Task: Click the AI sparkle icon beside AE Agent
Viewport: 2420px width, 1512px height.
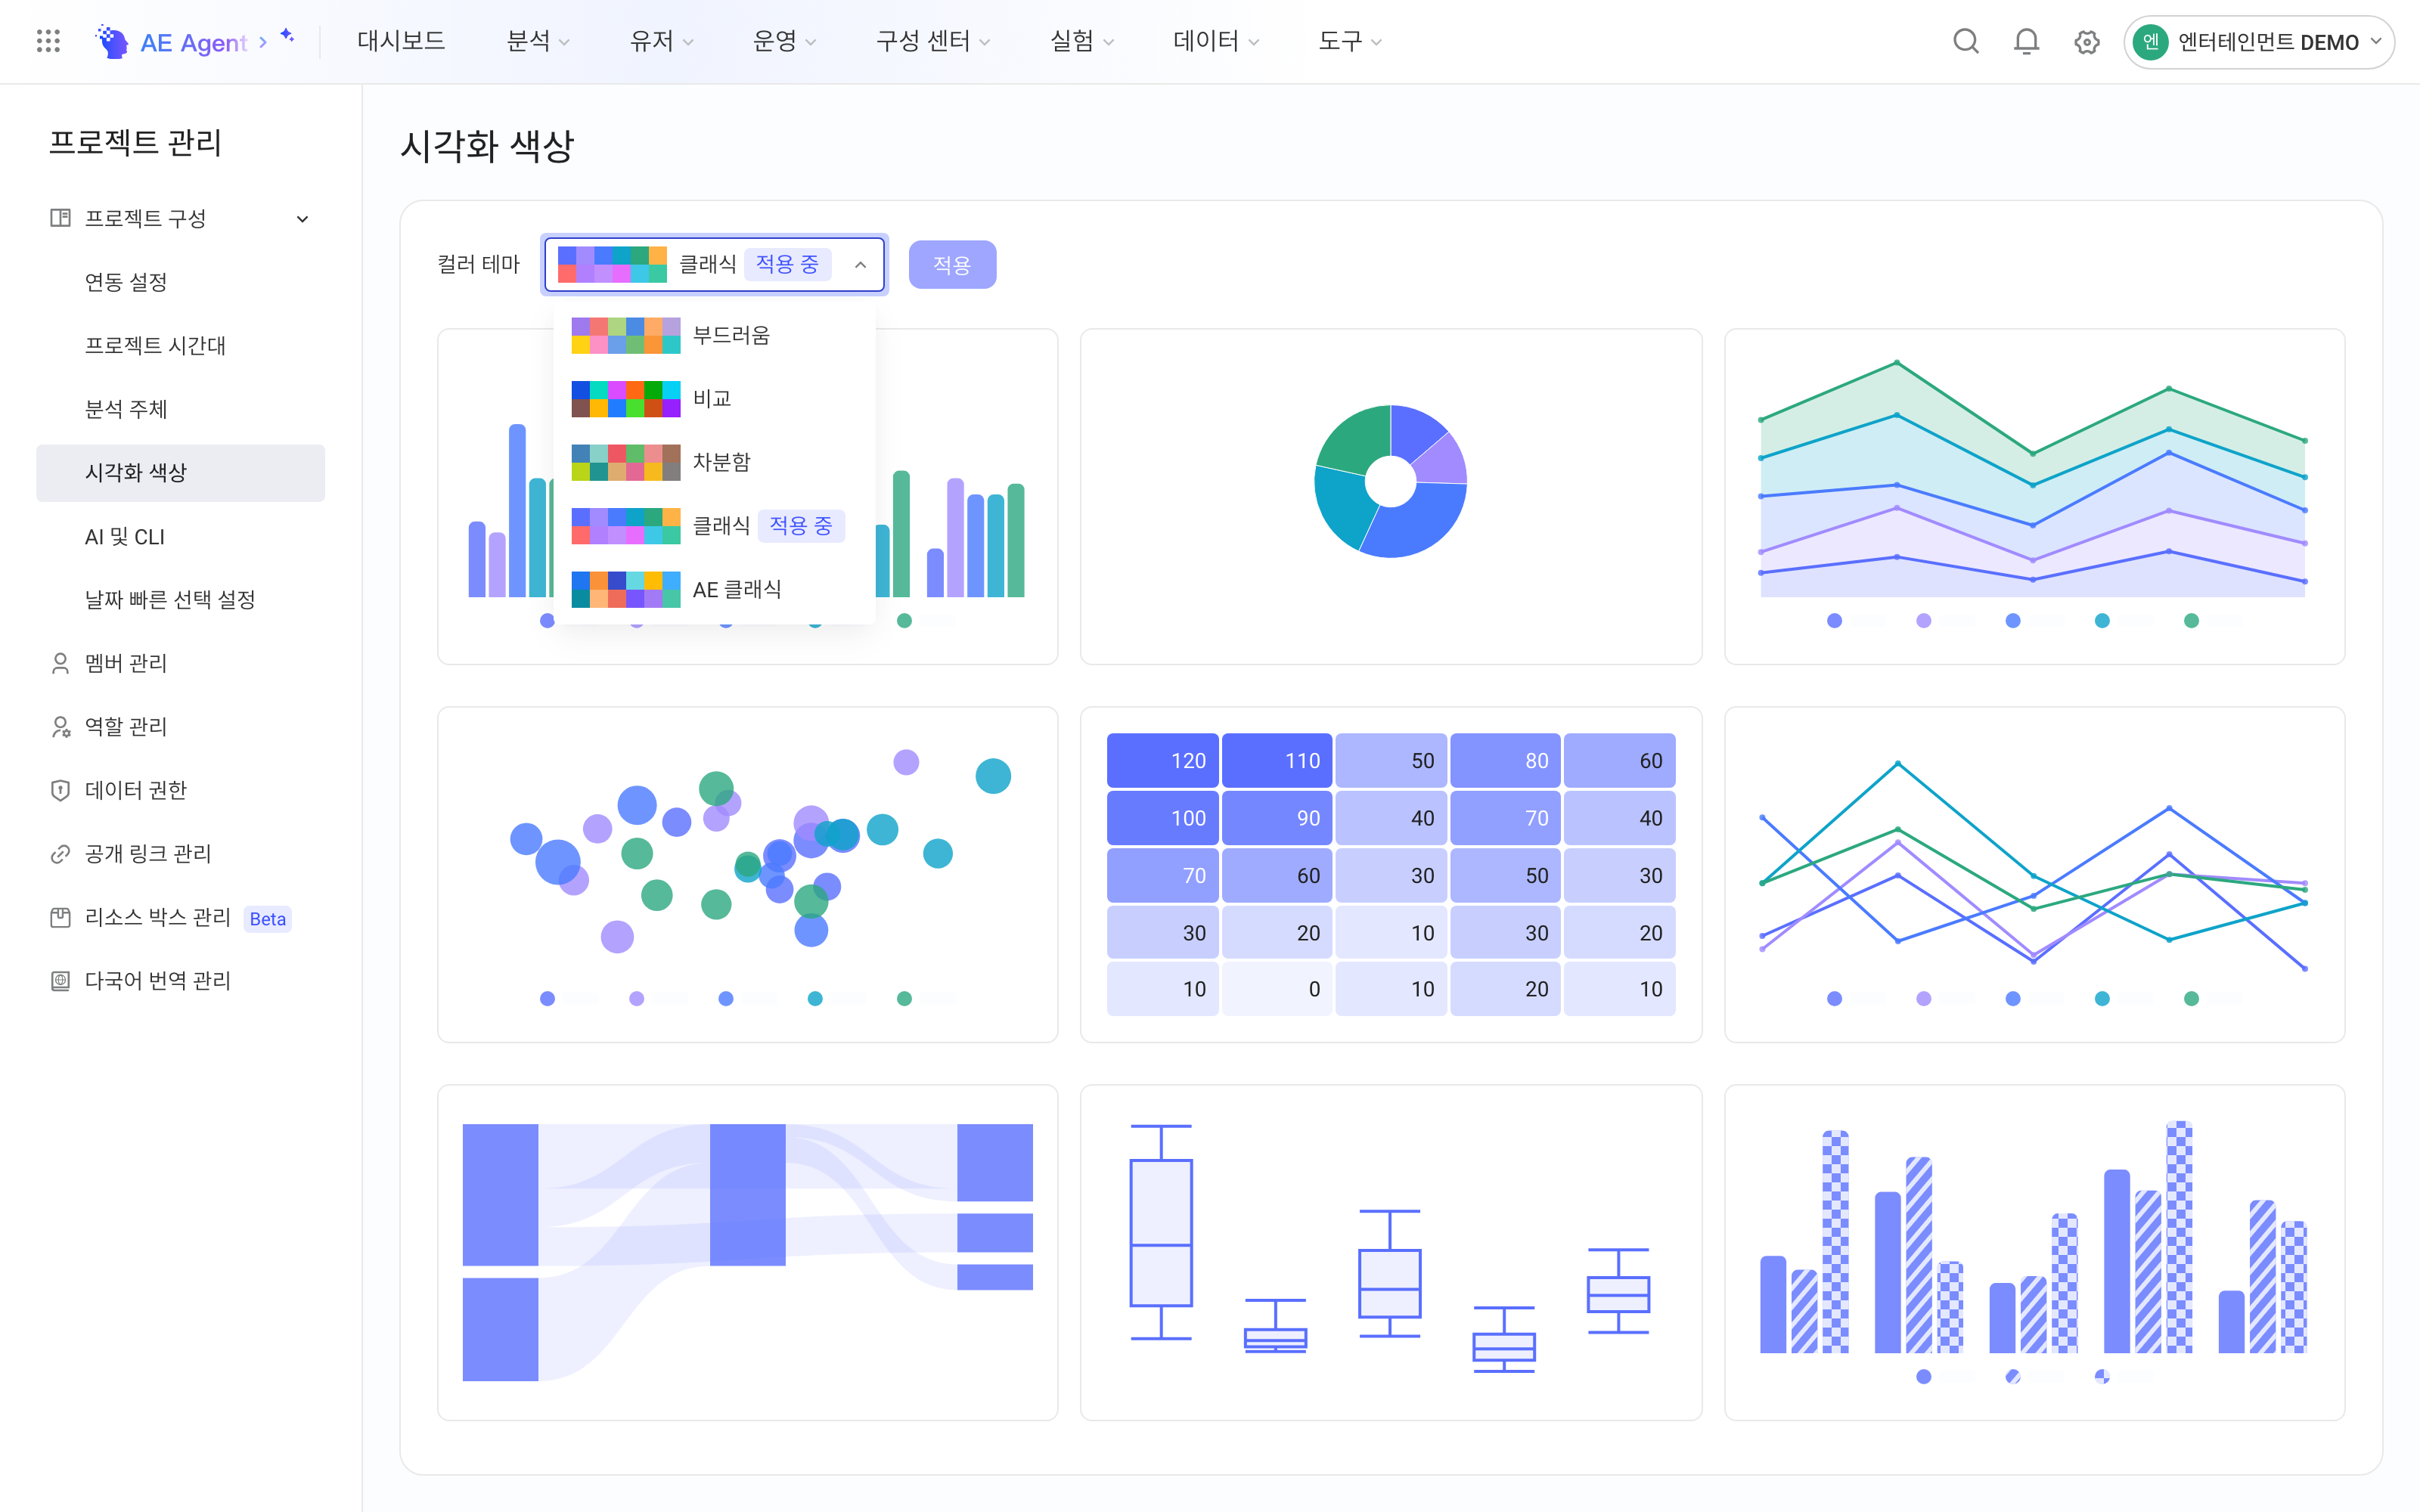Action: coord(288,36)
